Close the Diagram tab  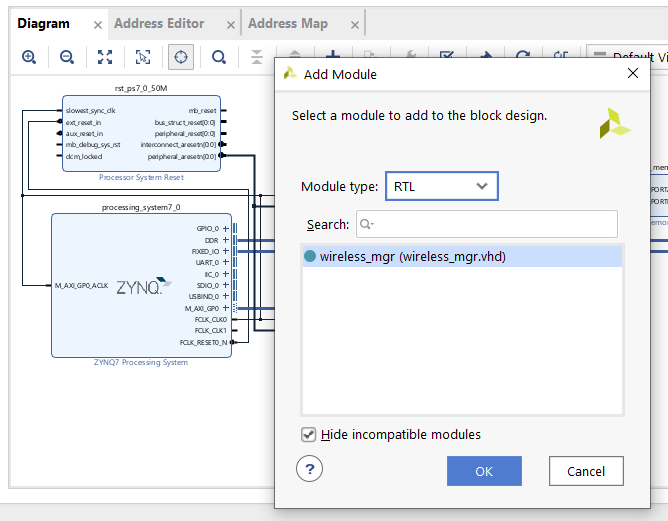(x=98, y=25)
